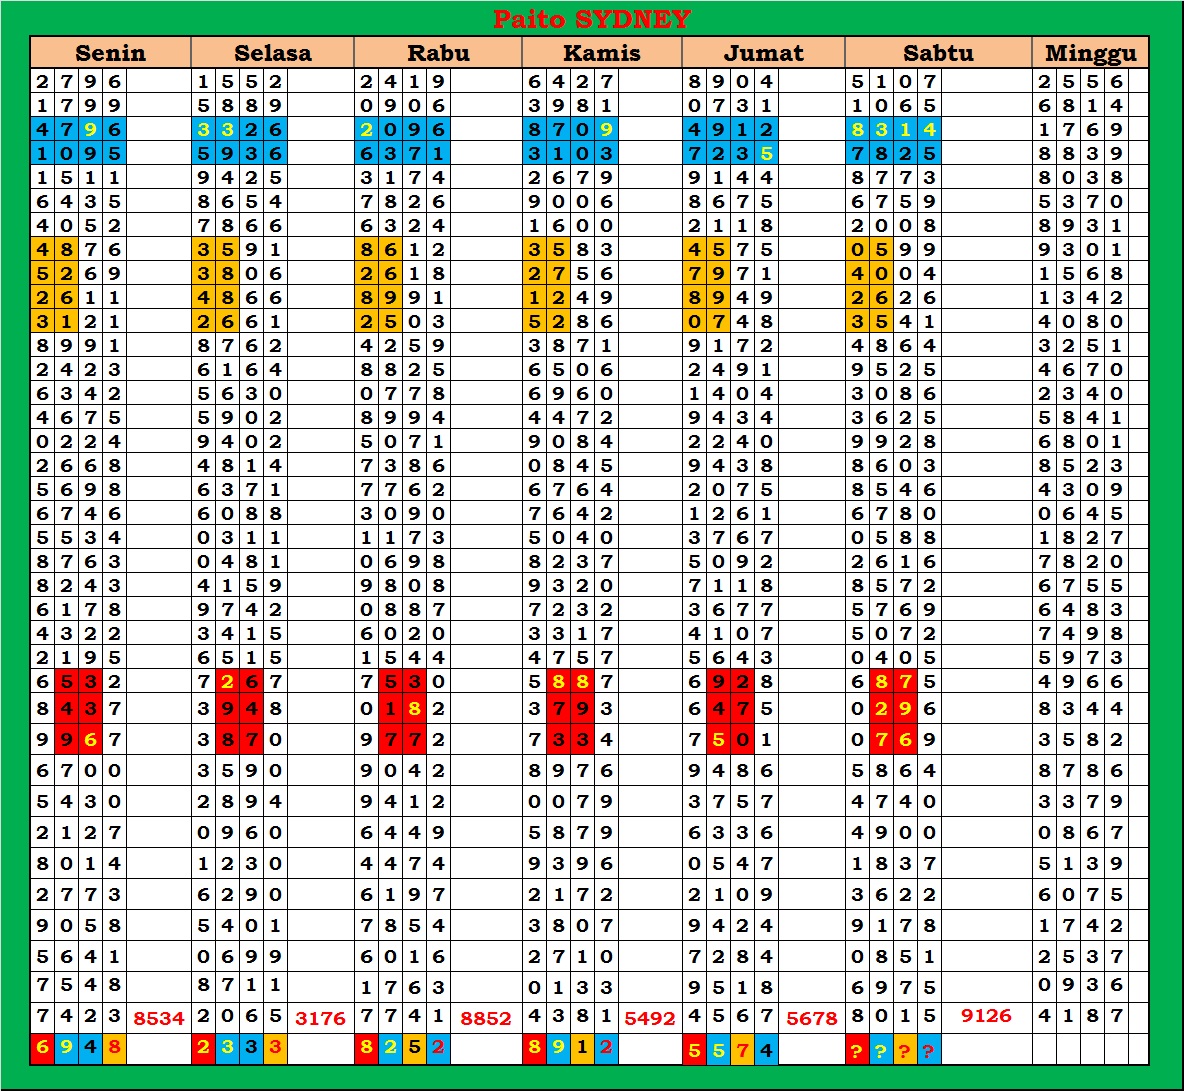Select the Sabtu column header

(x=938, y=53)
